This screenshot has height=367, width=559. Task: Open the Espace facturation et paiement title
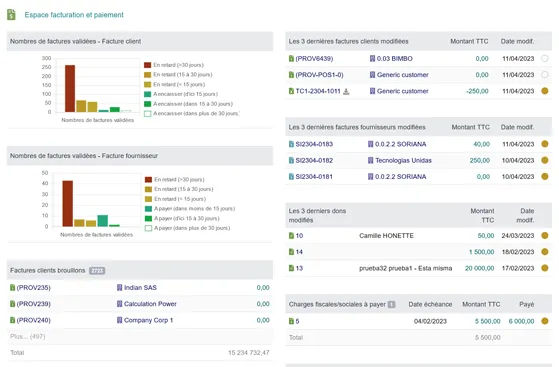click(x=74, y=15)
